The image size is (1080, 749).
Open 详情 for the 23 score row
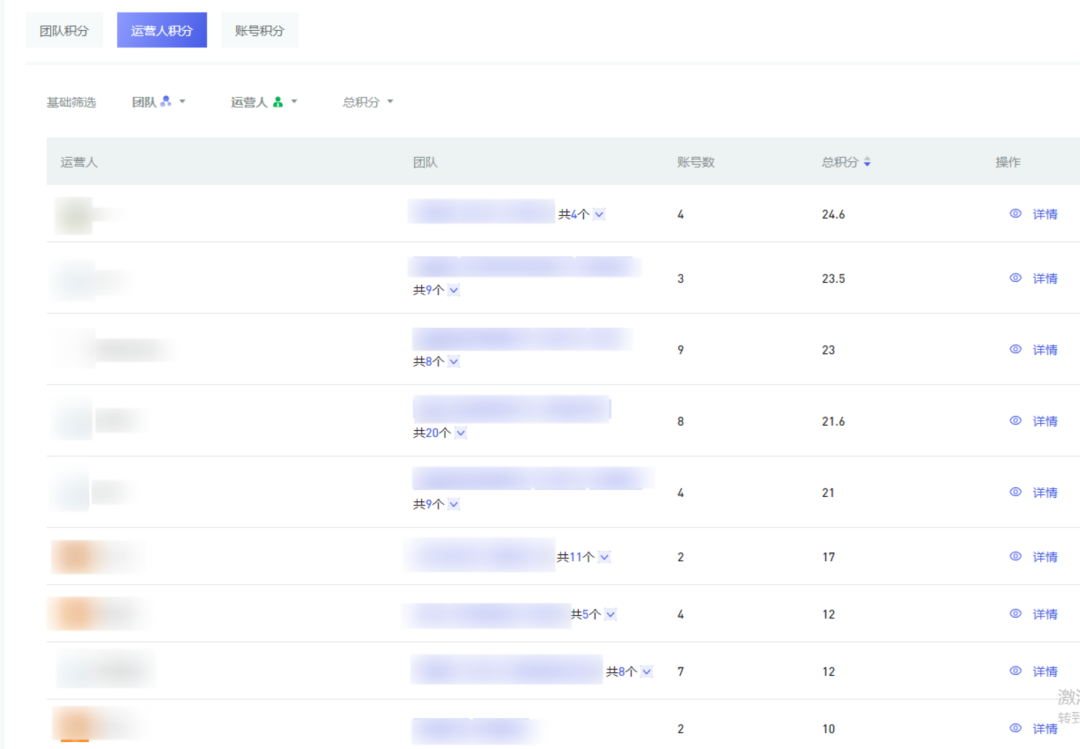point(1044,350)
